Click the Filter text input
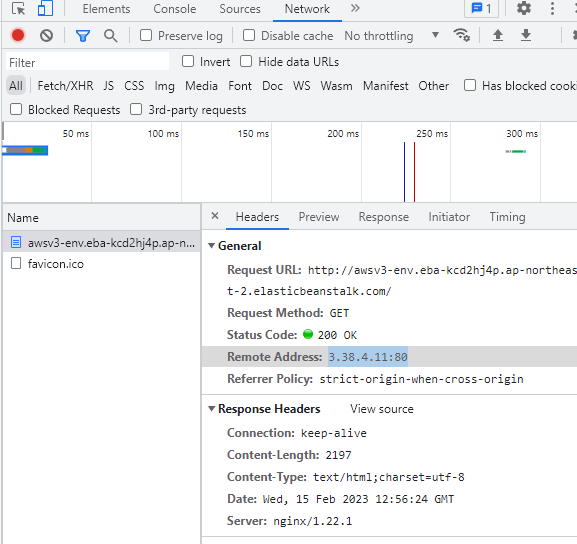The width and height of the screenshot is (577, 544). pos(87,62)
